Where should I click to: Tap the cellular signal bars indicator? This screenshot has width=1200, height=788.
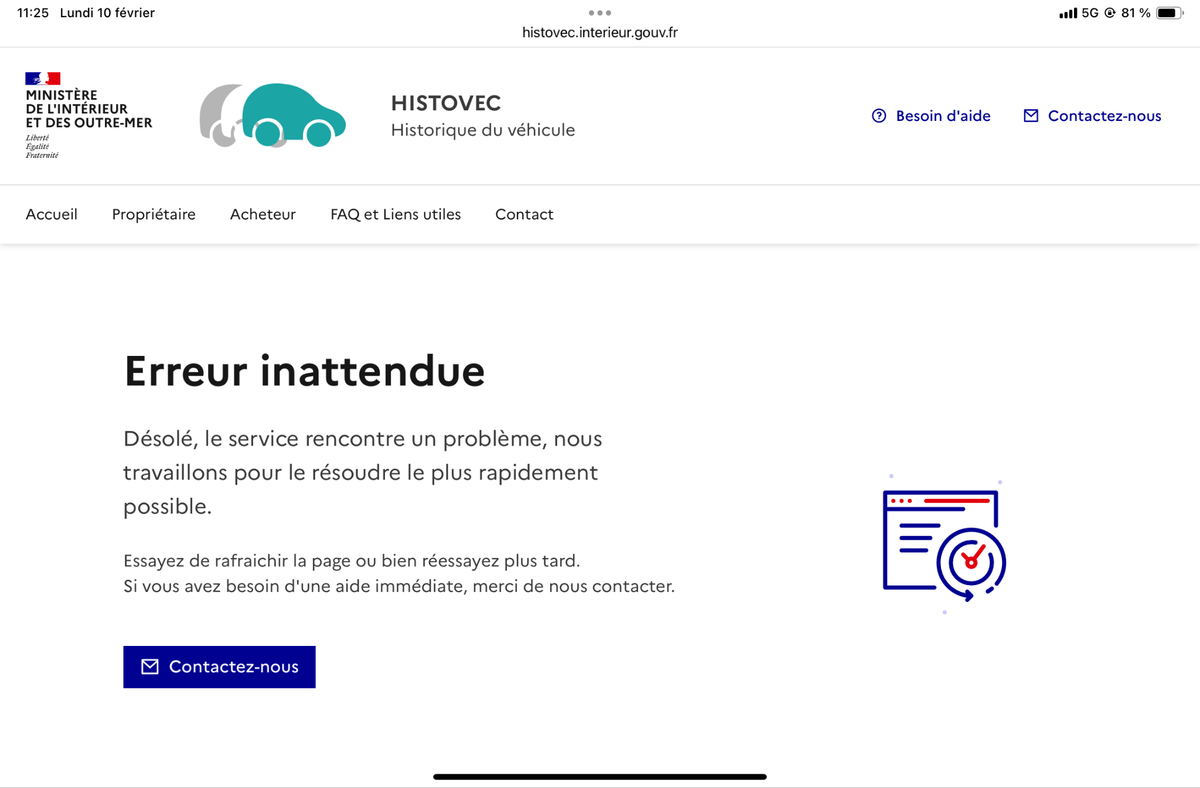pyautogui.click(x=1068, y=13)
